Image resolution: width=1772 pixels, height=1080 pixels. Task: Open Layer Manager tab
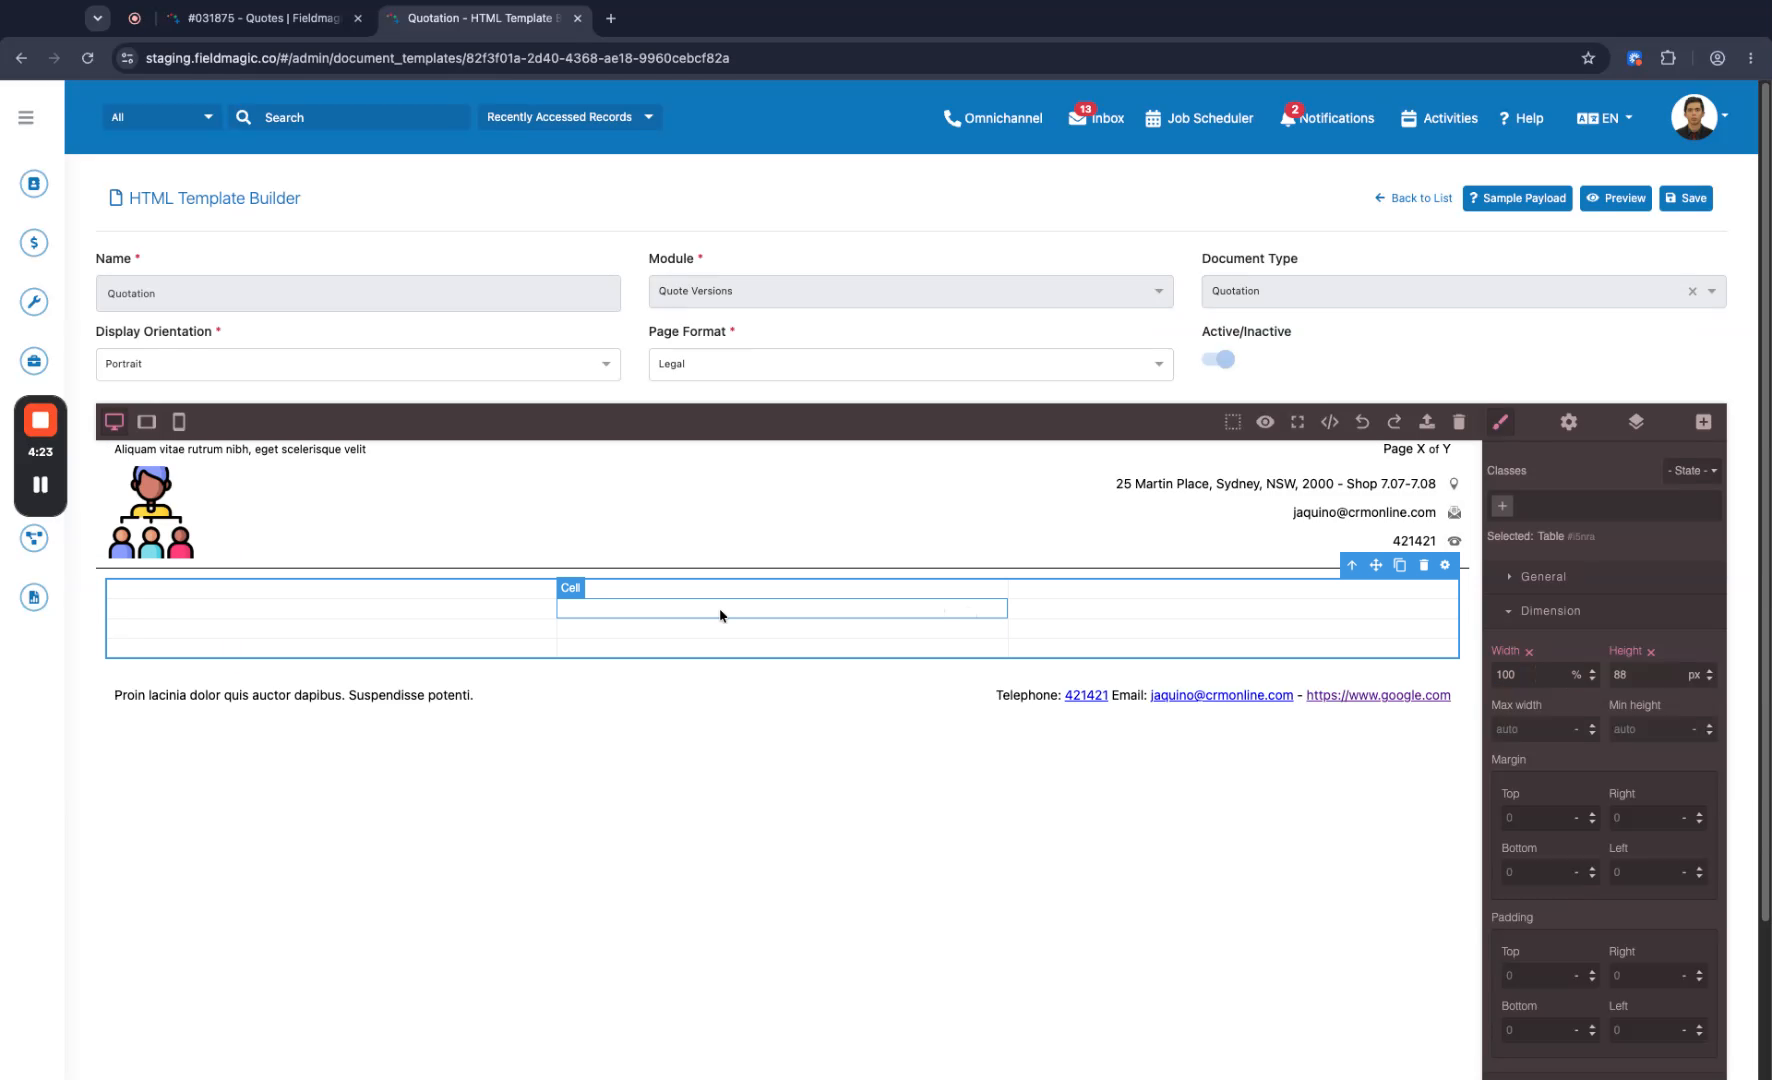[x=1636, y=422]
